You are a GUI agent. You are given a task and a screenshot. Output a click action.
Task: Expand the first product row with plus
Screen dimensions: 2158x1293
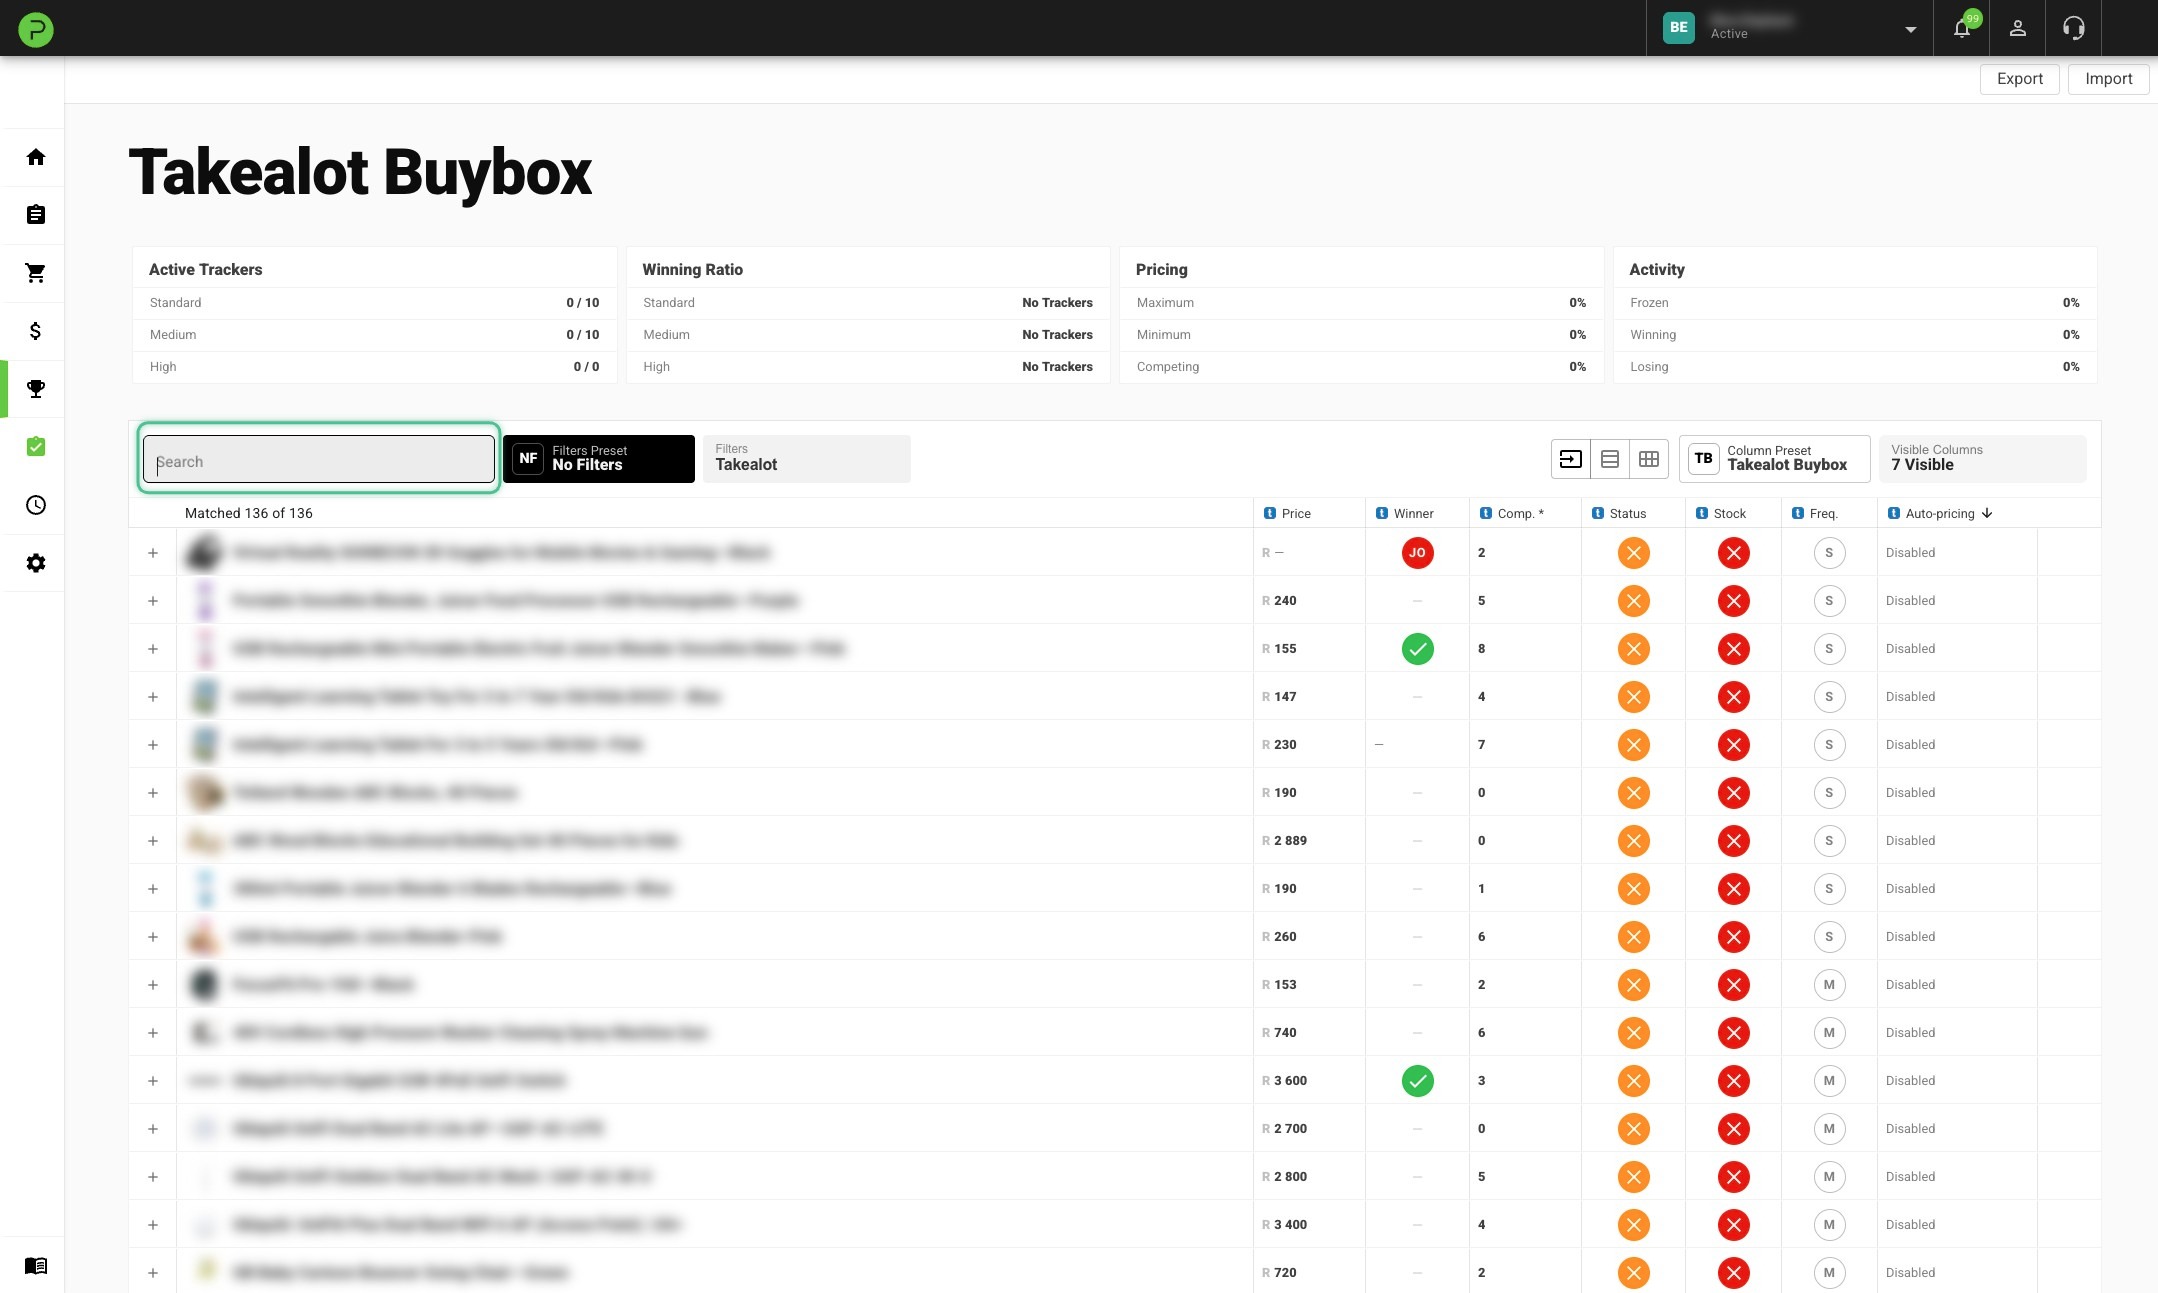(x=153, y=553)
